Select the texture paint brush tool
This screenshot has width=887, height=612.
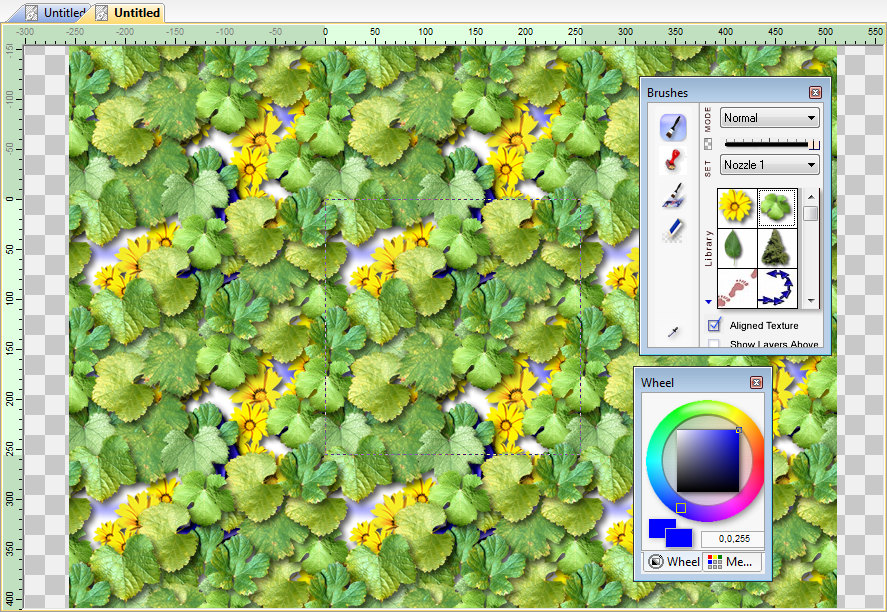pyautogui.click(x=673, y=195)
